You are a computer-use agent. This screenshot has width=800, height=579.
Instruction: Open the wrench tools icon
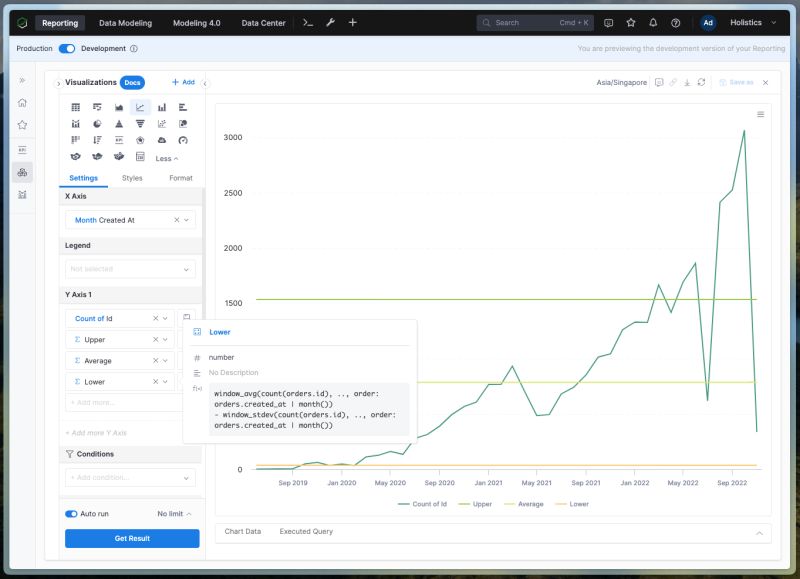330,22
